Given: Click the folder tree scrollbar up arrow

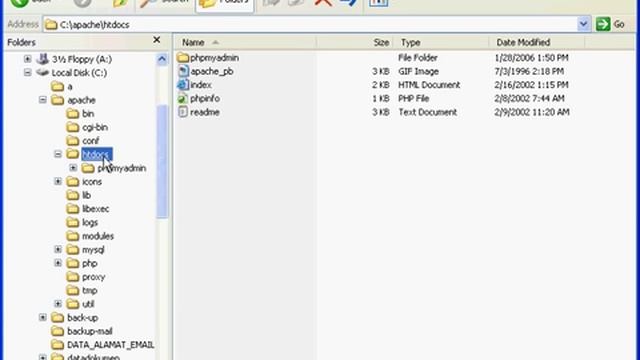Looking at the screenshot, I should coord(162,59).
